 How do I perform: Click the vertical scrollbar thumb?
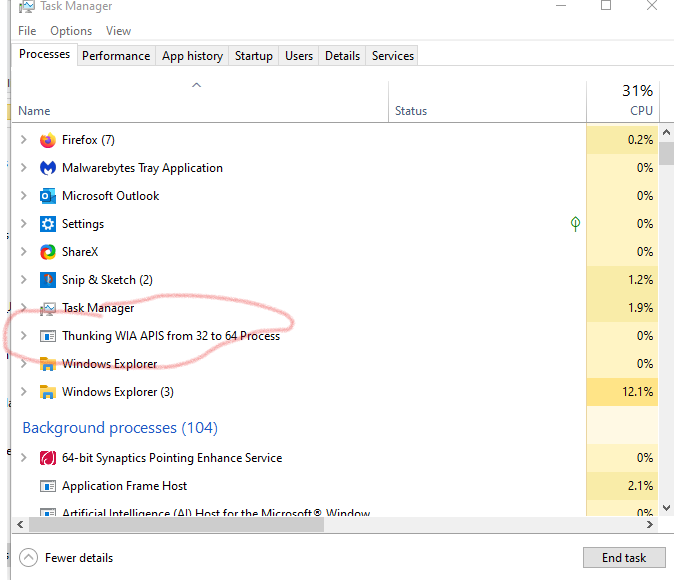pos(666,153)
